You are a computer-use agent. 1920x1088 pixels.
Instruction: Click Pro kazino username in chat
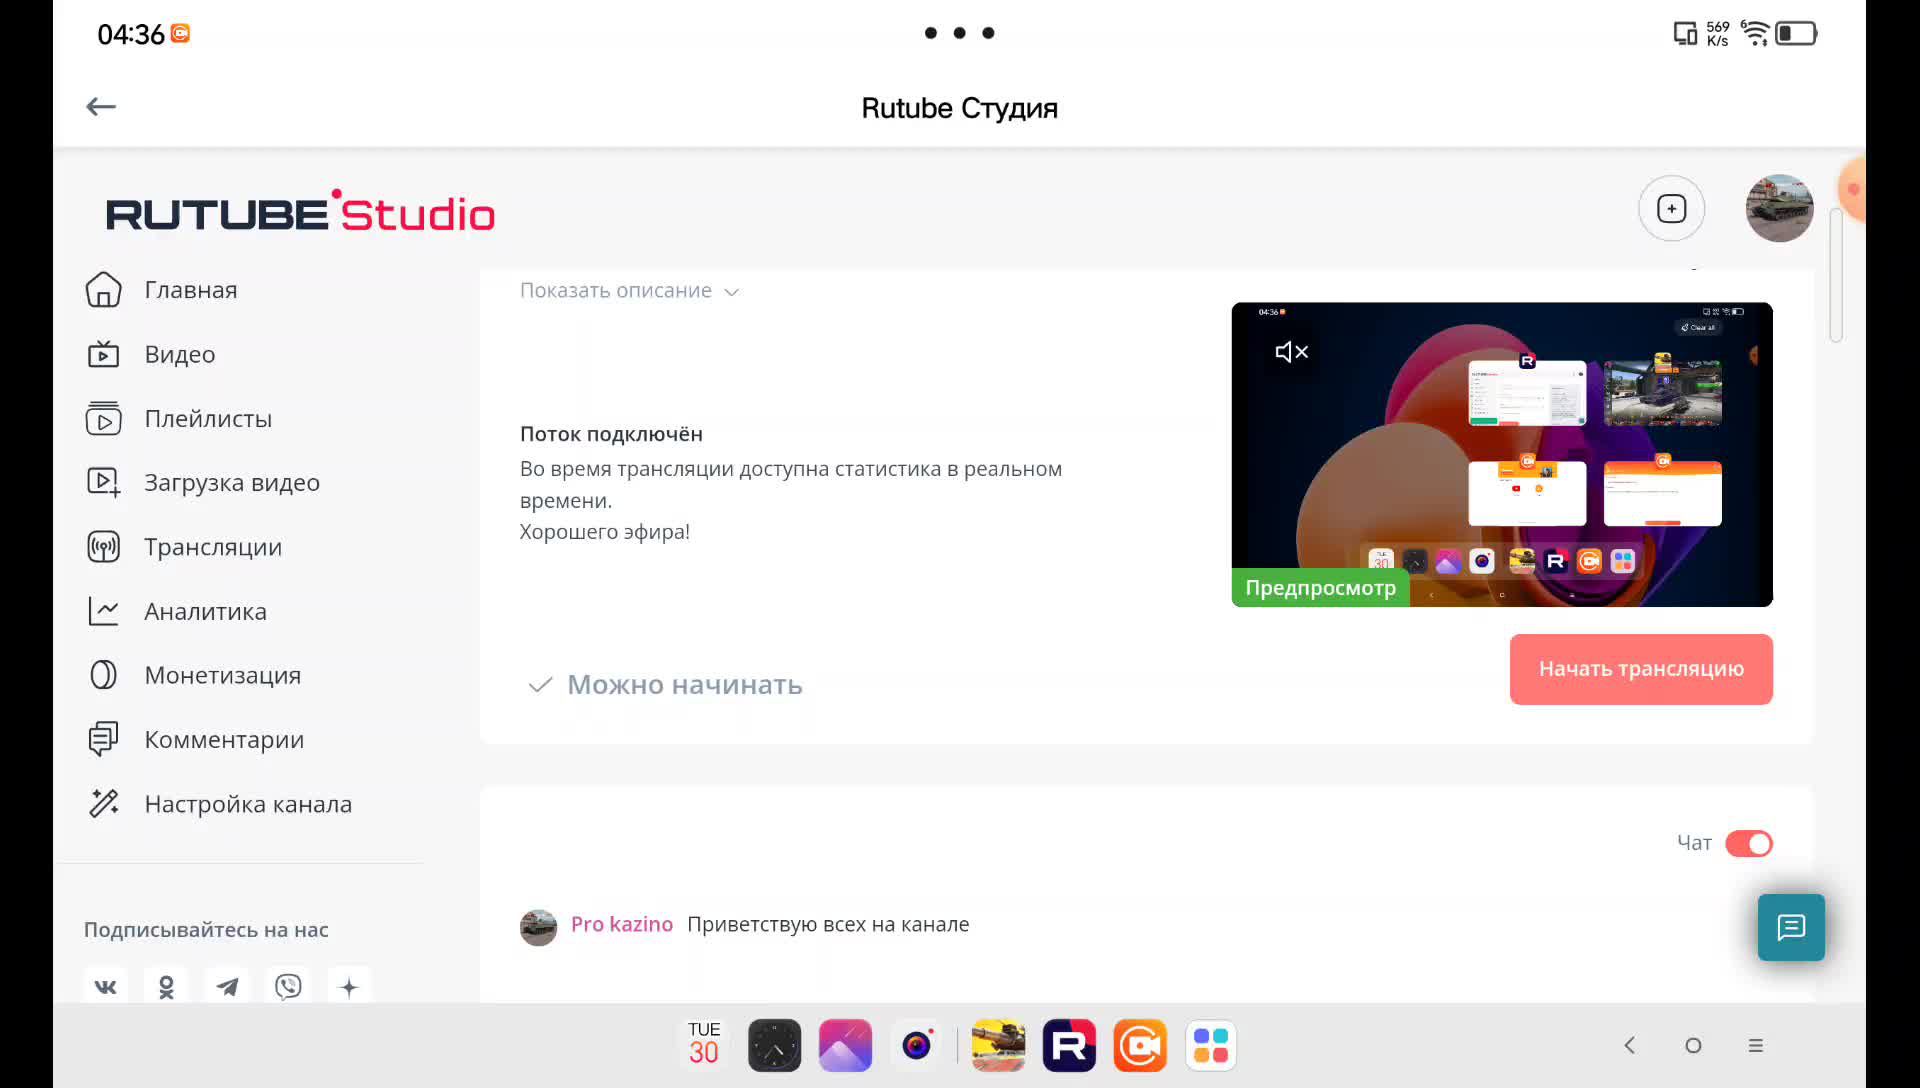621,924
